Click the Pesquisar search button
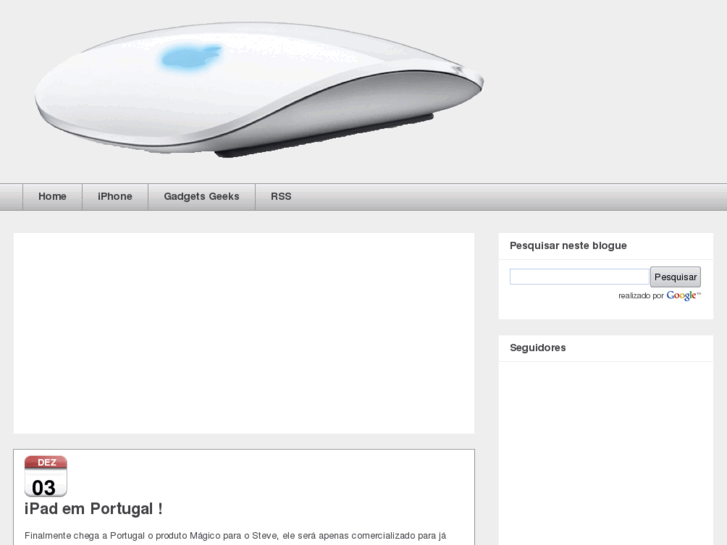 pyautogui.click(x=675, y=277)
